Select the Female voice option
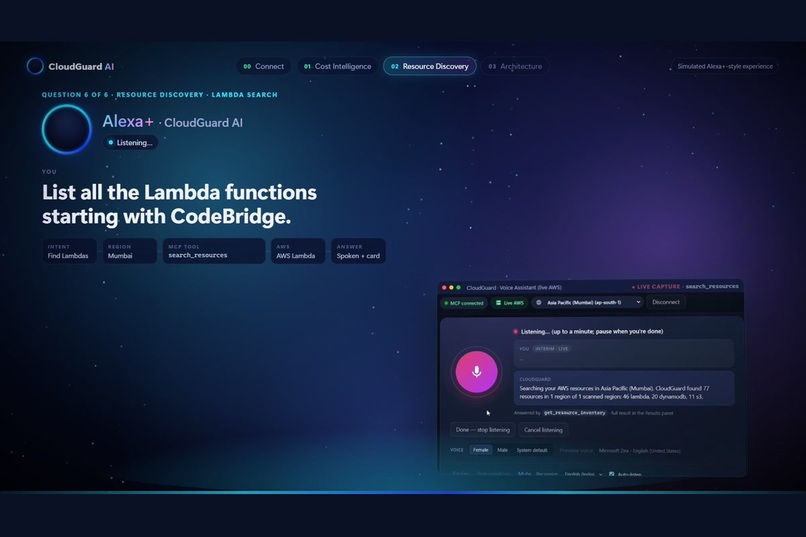806x537 pixels. point(481,450)
